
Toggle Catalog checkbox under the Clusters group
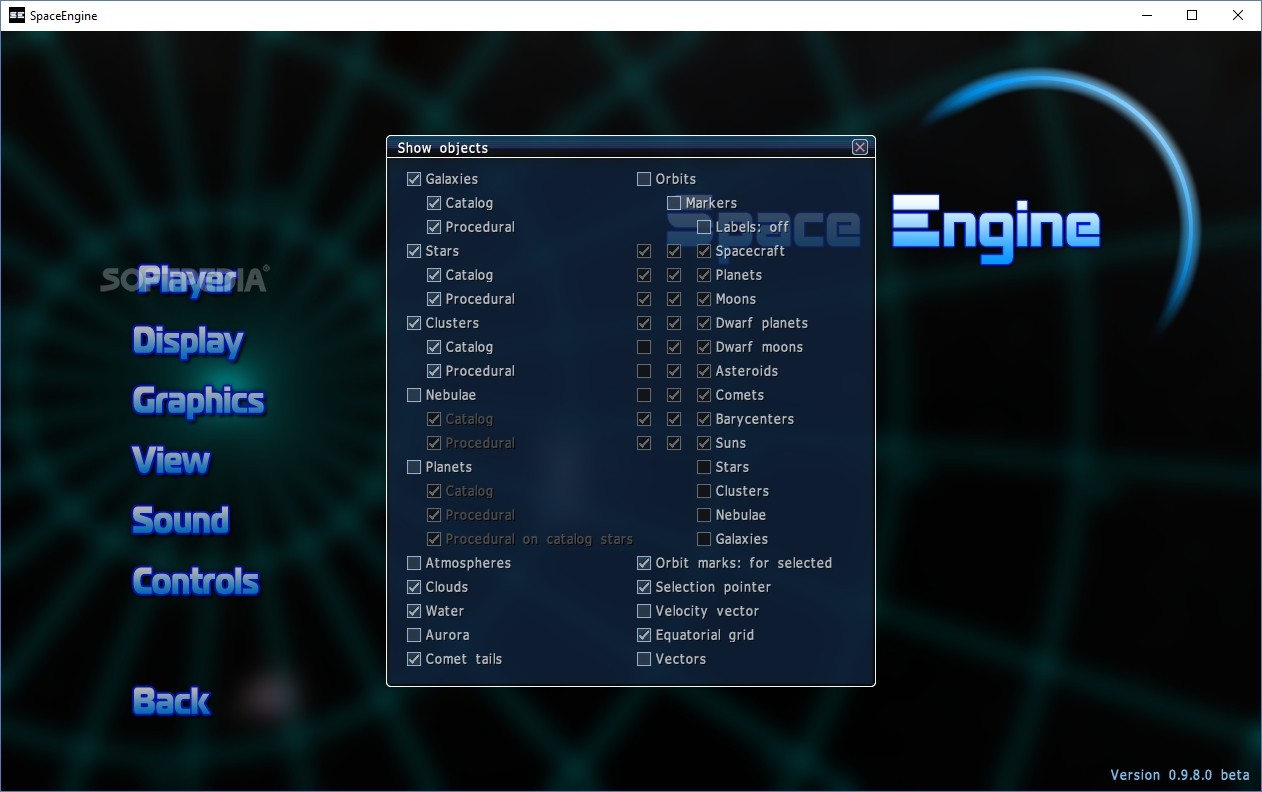click(x=434, y=347)
